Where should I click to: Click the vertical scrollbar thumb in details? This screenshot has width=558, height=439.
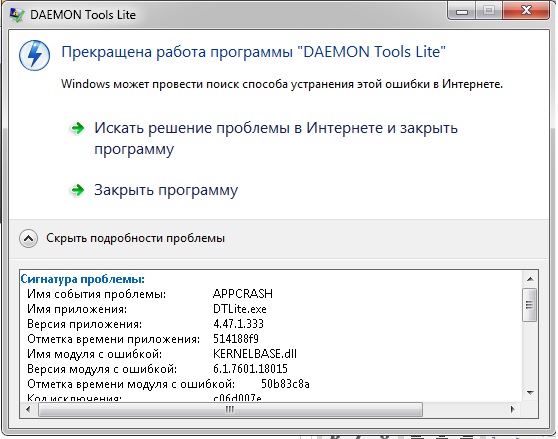pyautogui.click(x=530, y=305)
